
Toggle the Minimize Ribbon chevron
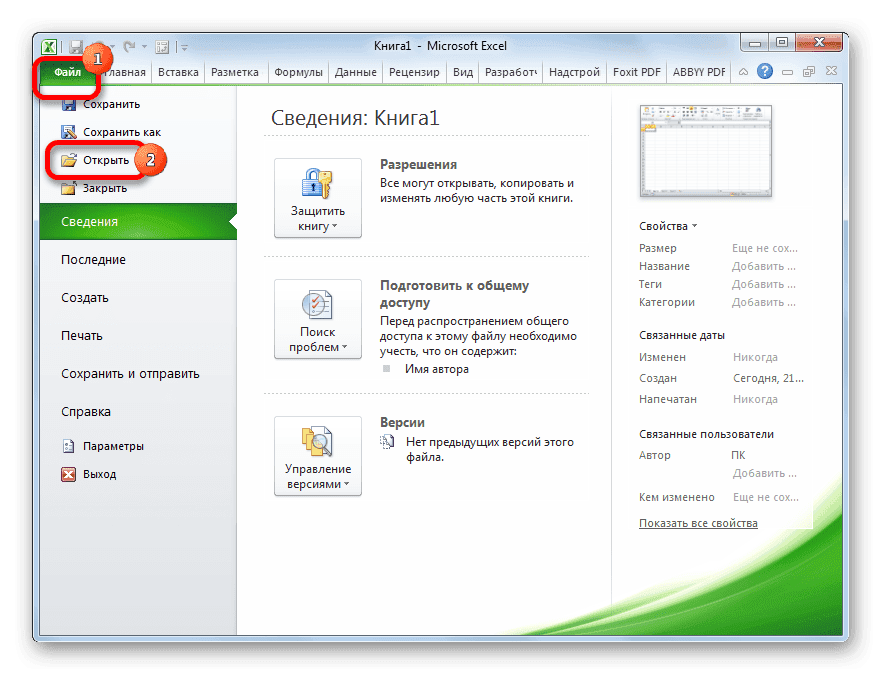[x=744, y=72]
